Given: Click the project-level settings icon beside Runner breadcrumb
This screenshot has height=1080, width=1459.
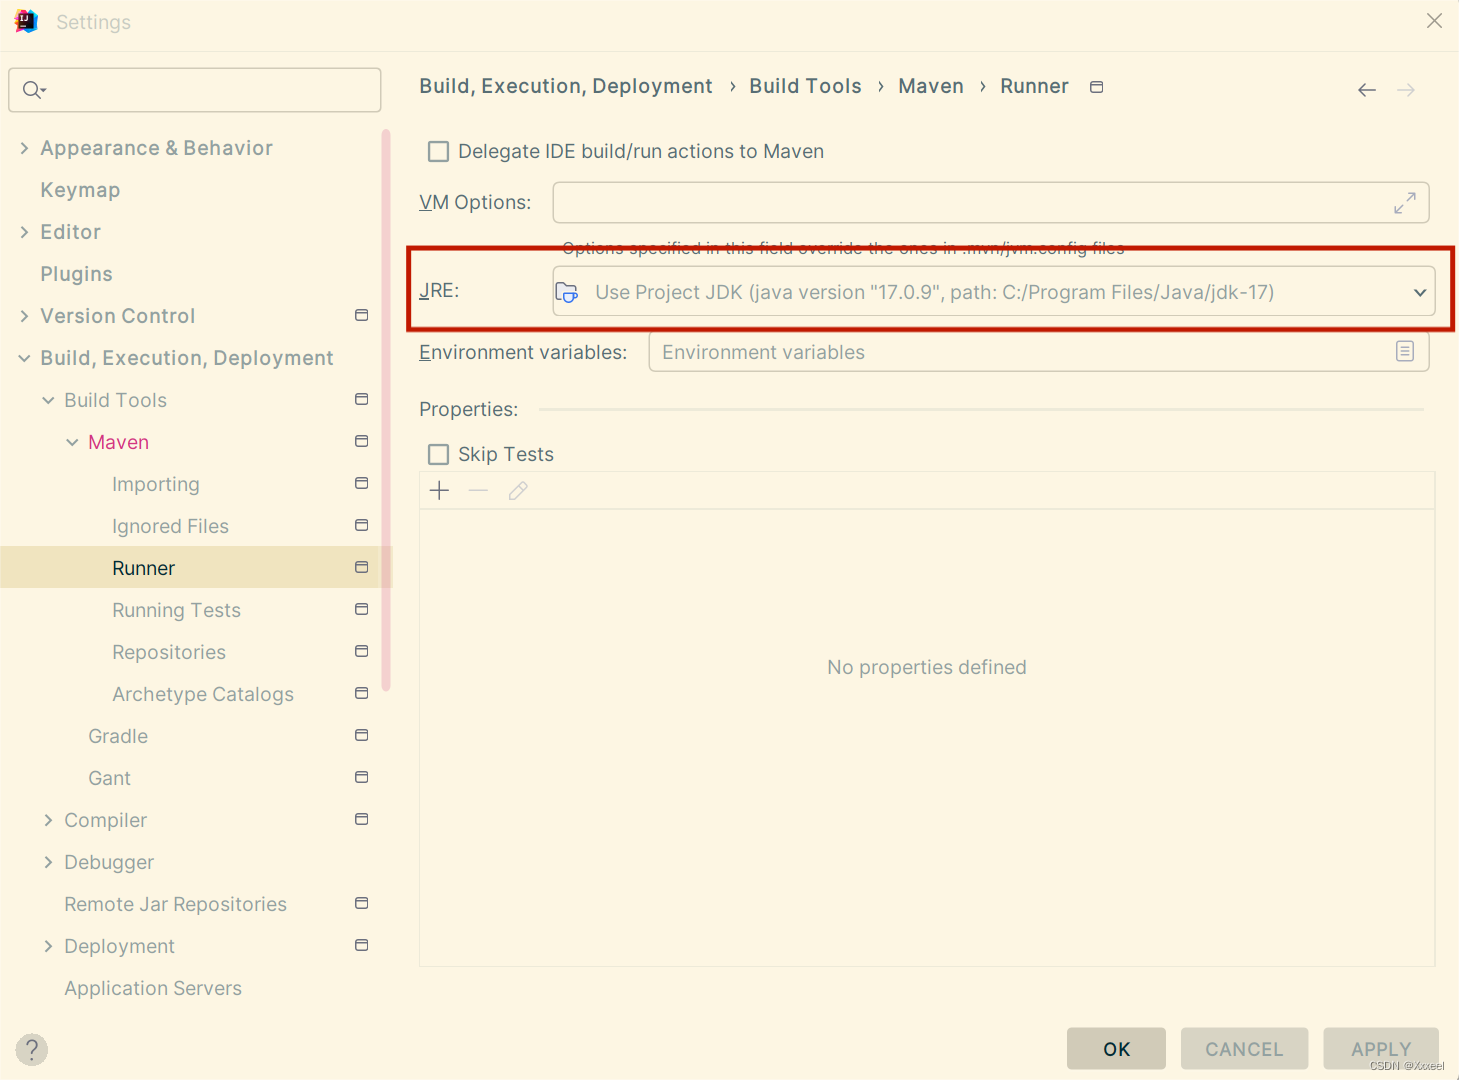Looking at the screenshot, I should (1096, 87).
